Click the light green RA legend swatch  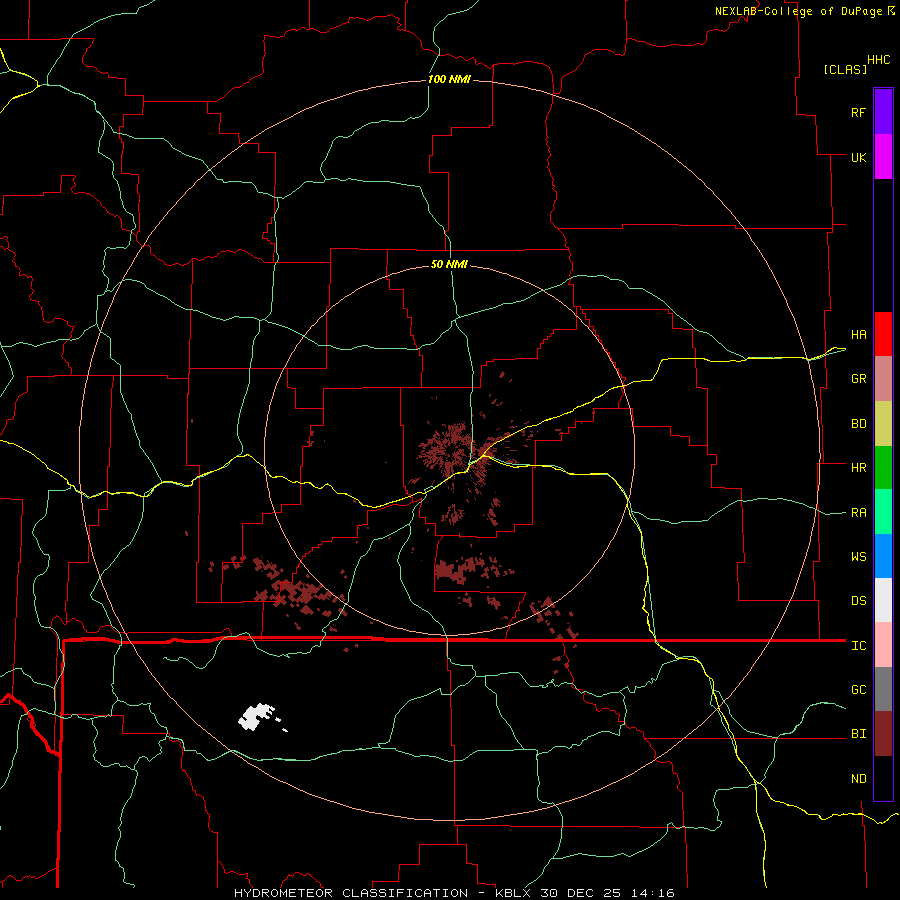point(883,512)
